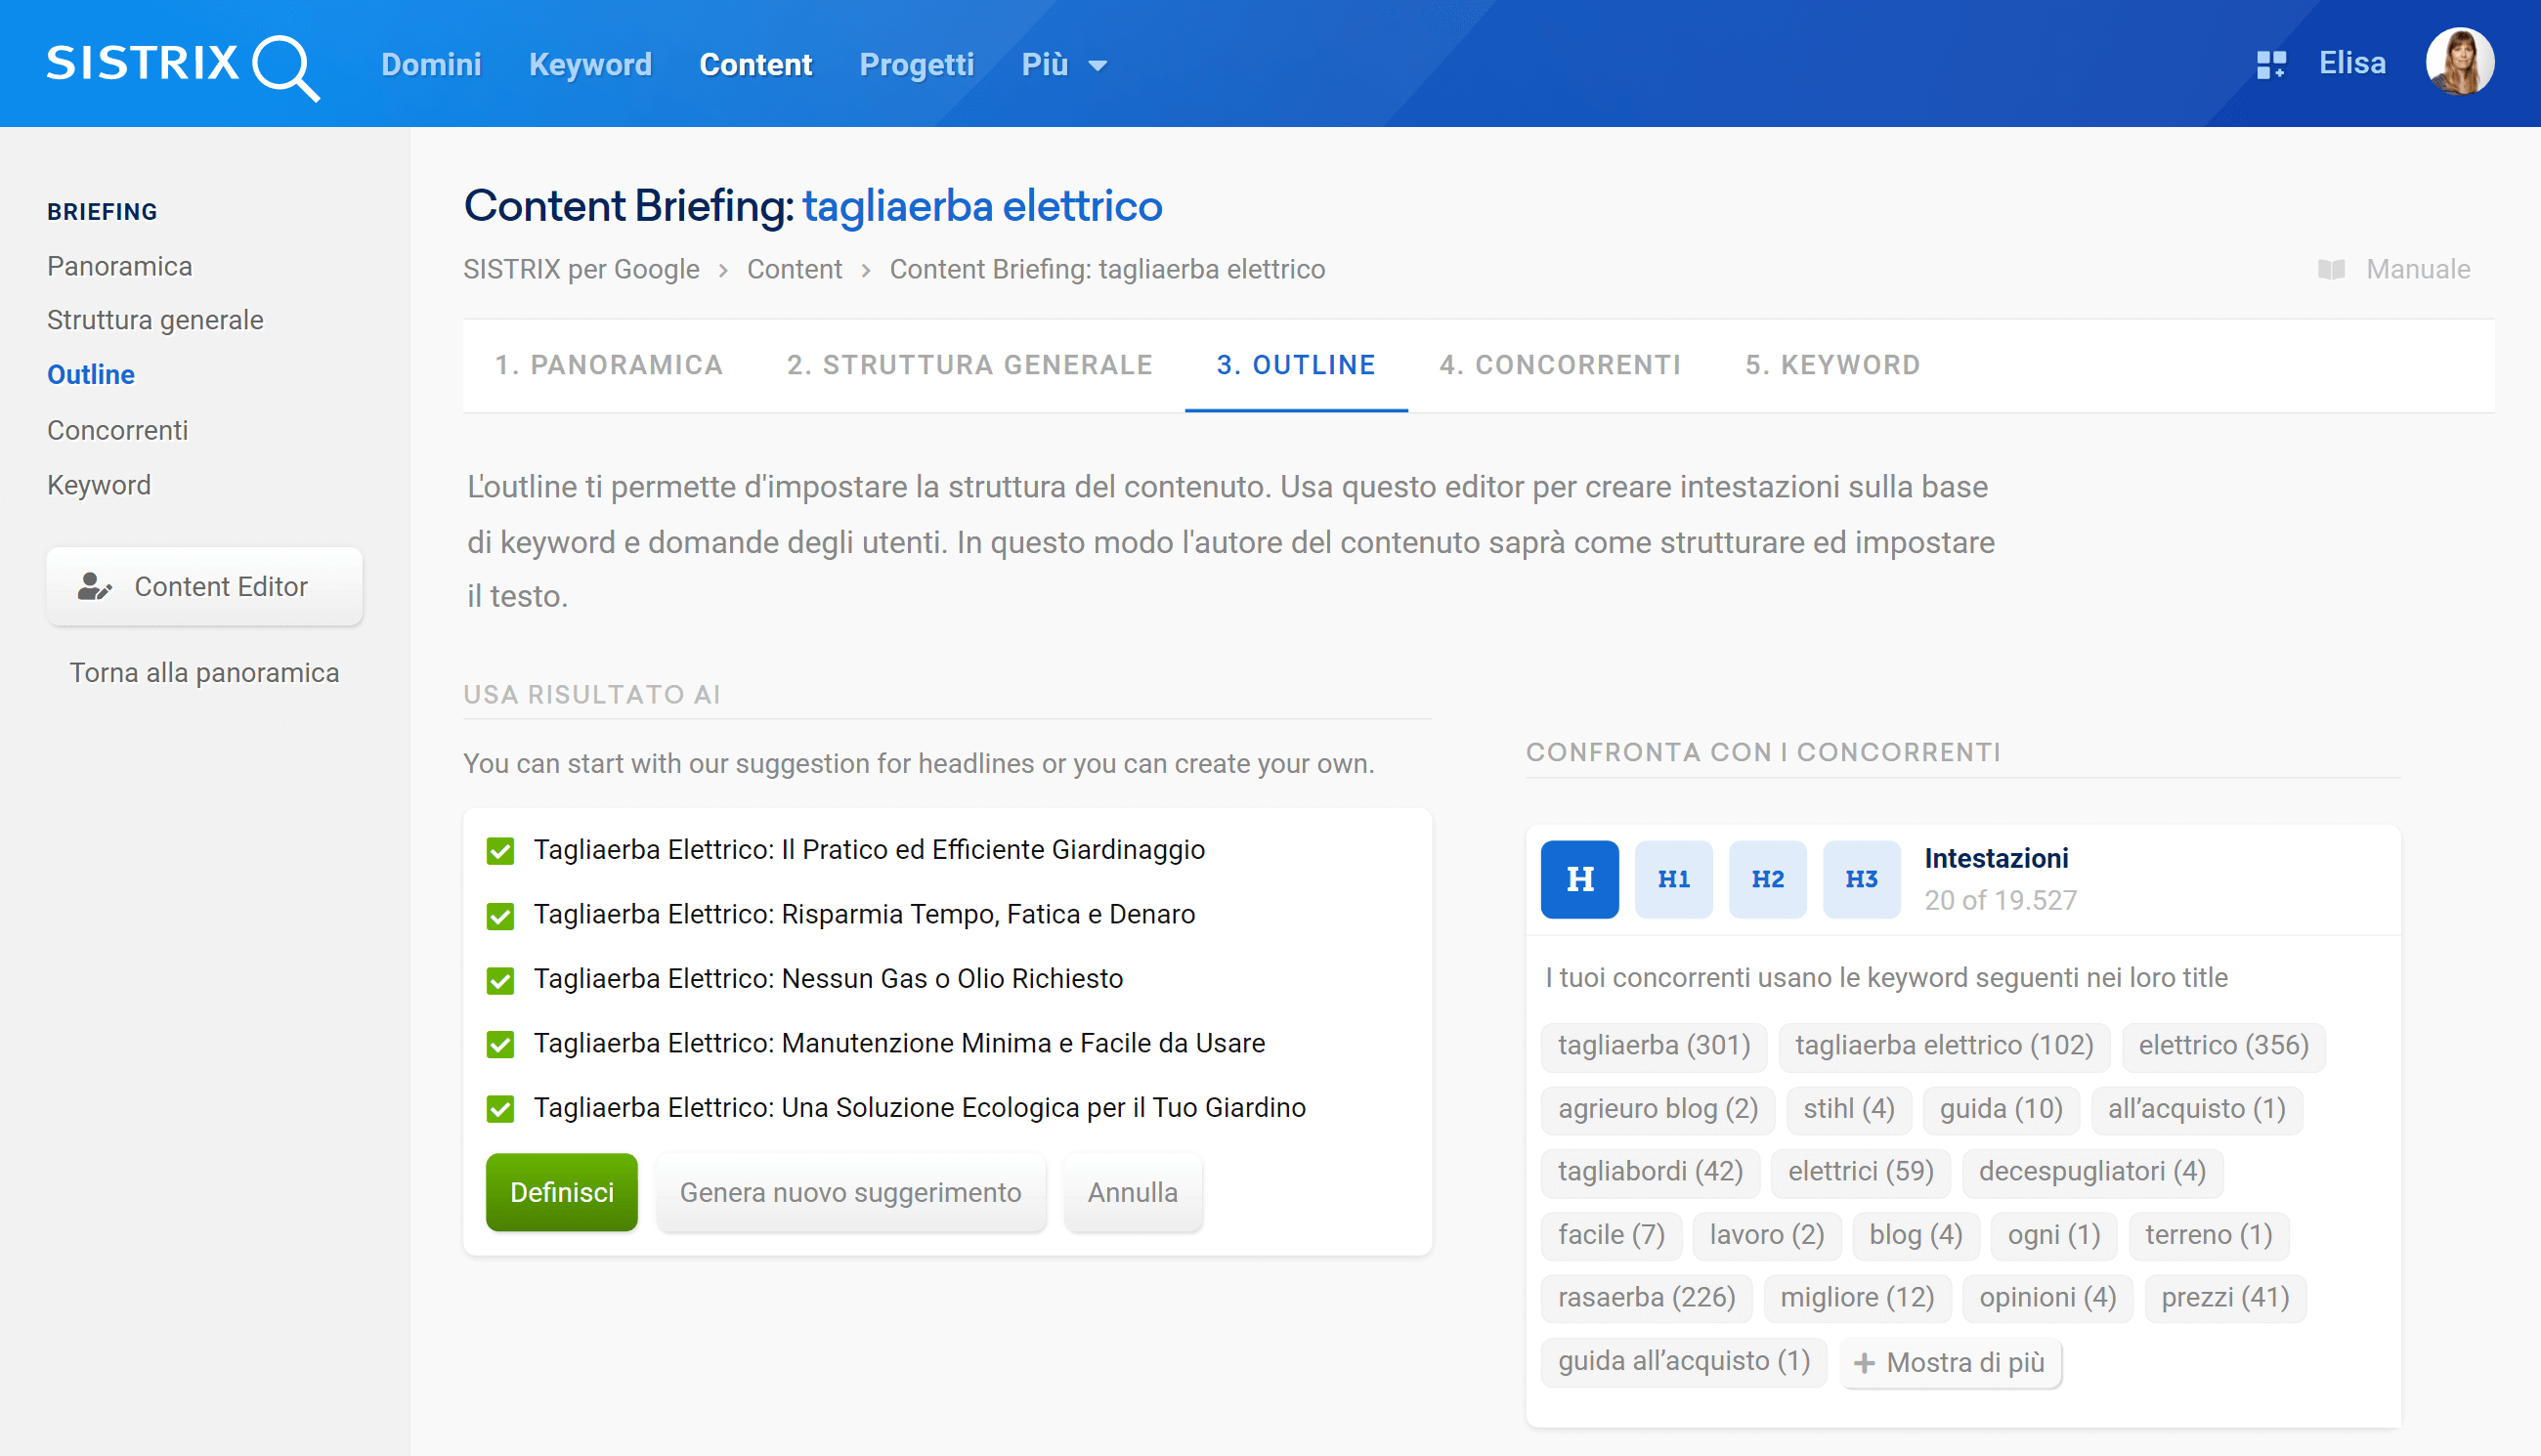Select the 'lavoro (2)' keyword tag

point(1766,1235)
